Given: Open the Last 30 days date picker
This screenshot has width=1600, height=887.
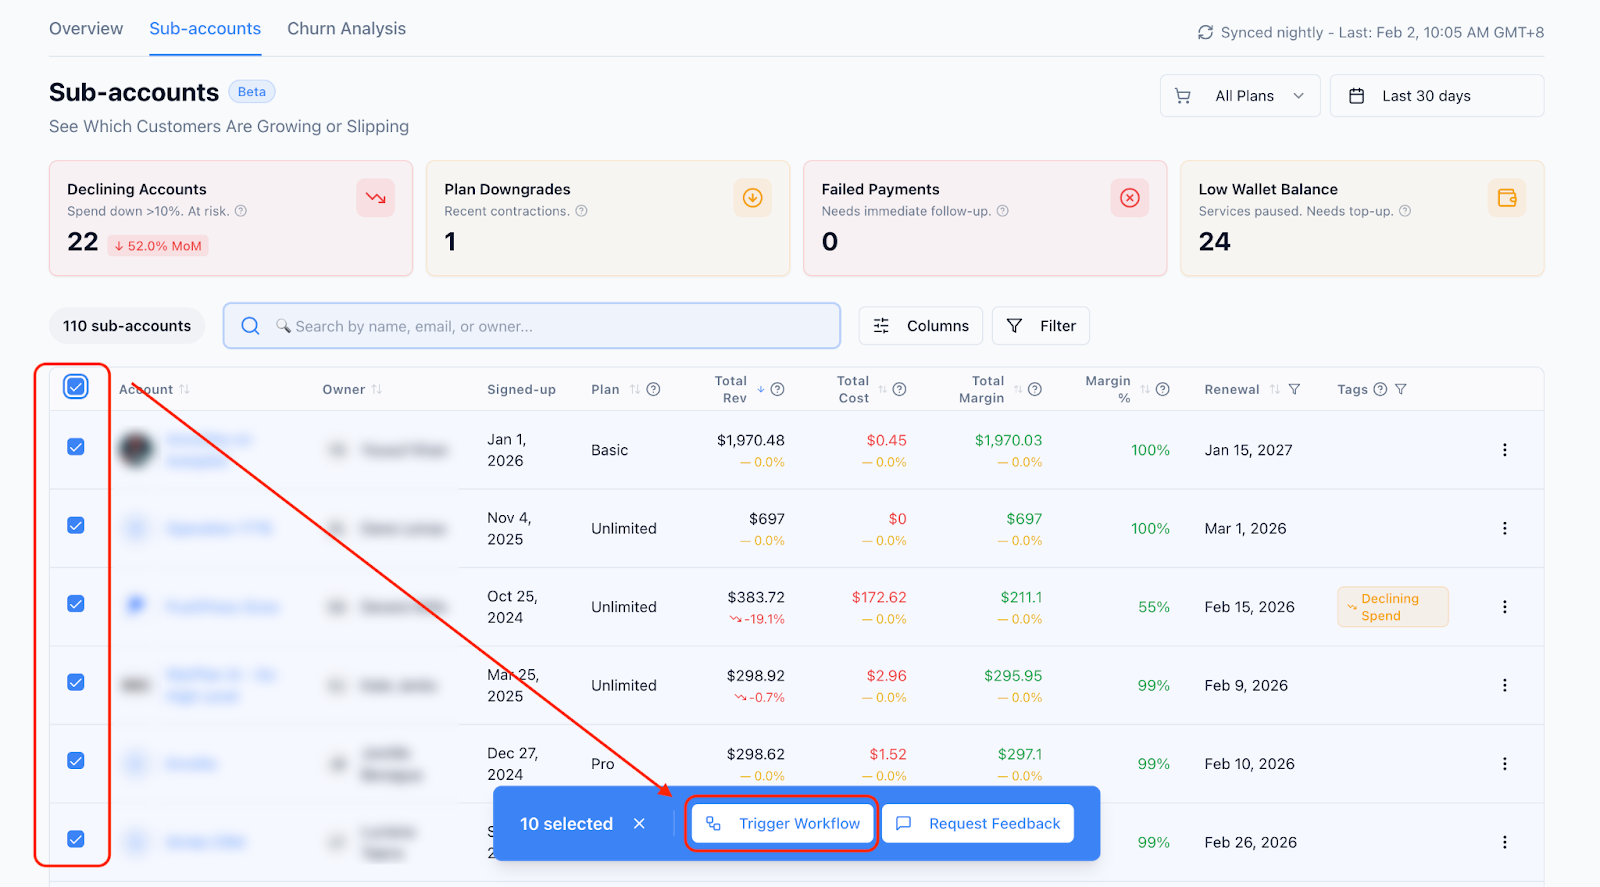Looking at the screenshot, I should click(1437, 96).
